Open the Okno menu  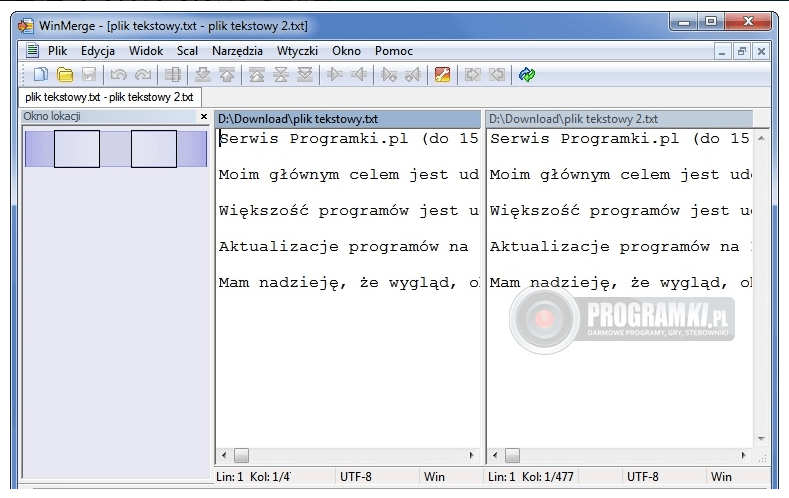click(x=346, y=51)
